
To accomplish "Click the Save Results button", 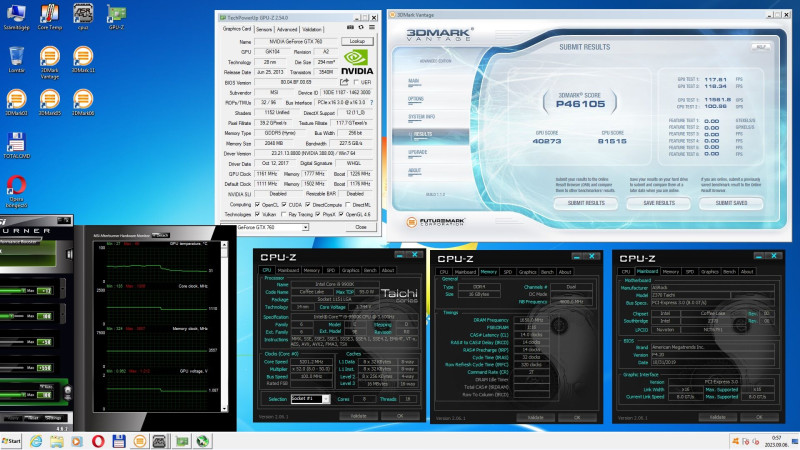I will pos(659,203).
